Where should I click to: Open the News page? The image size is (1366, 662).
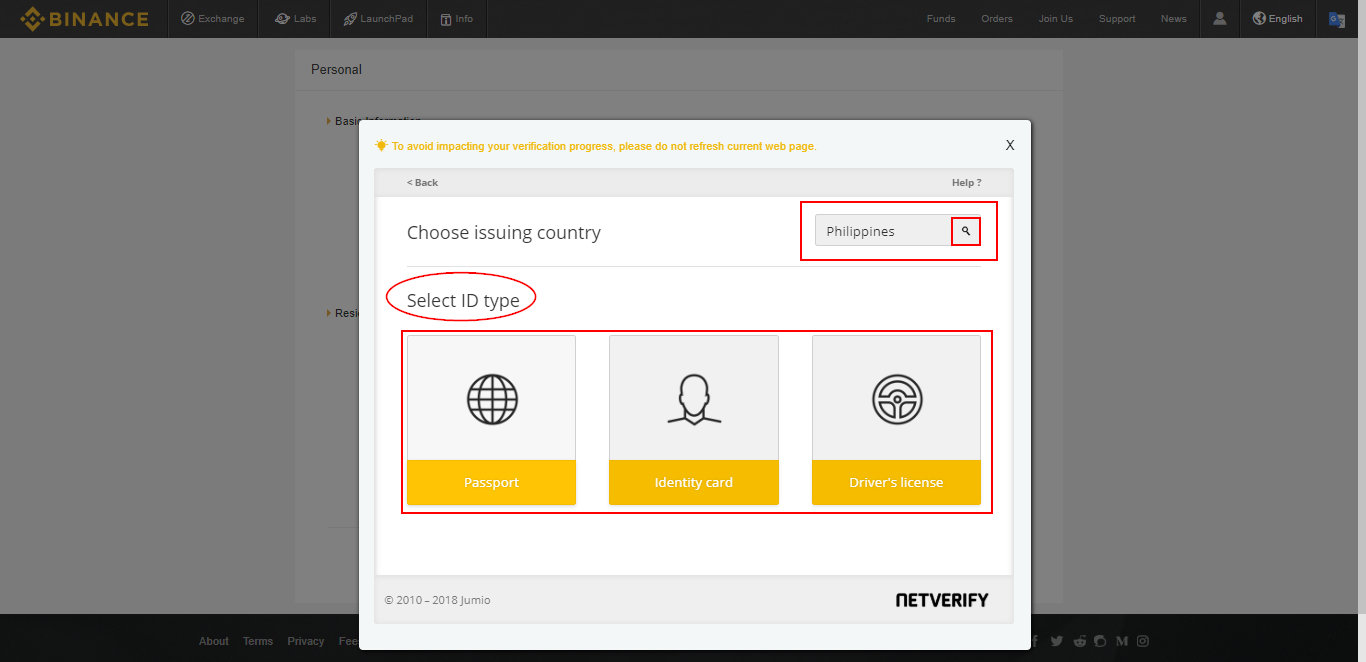tap(1174, 19)
